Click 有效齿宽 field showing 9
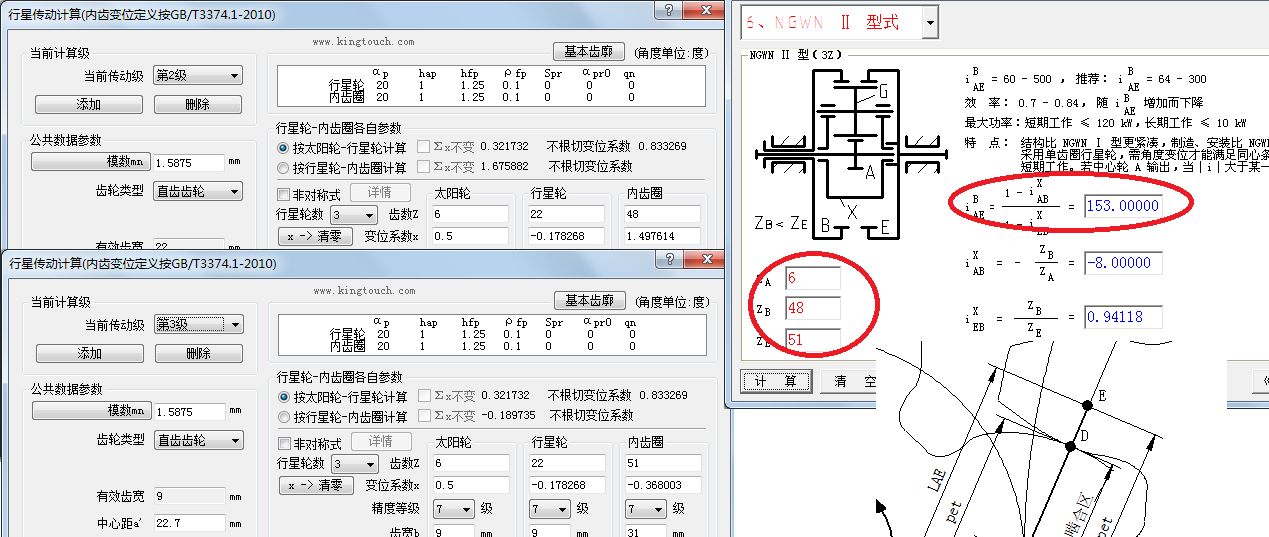The width and height of the screenshot is (1269, 537). tap(190, 496)
